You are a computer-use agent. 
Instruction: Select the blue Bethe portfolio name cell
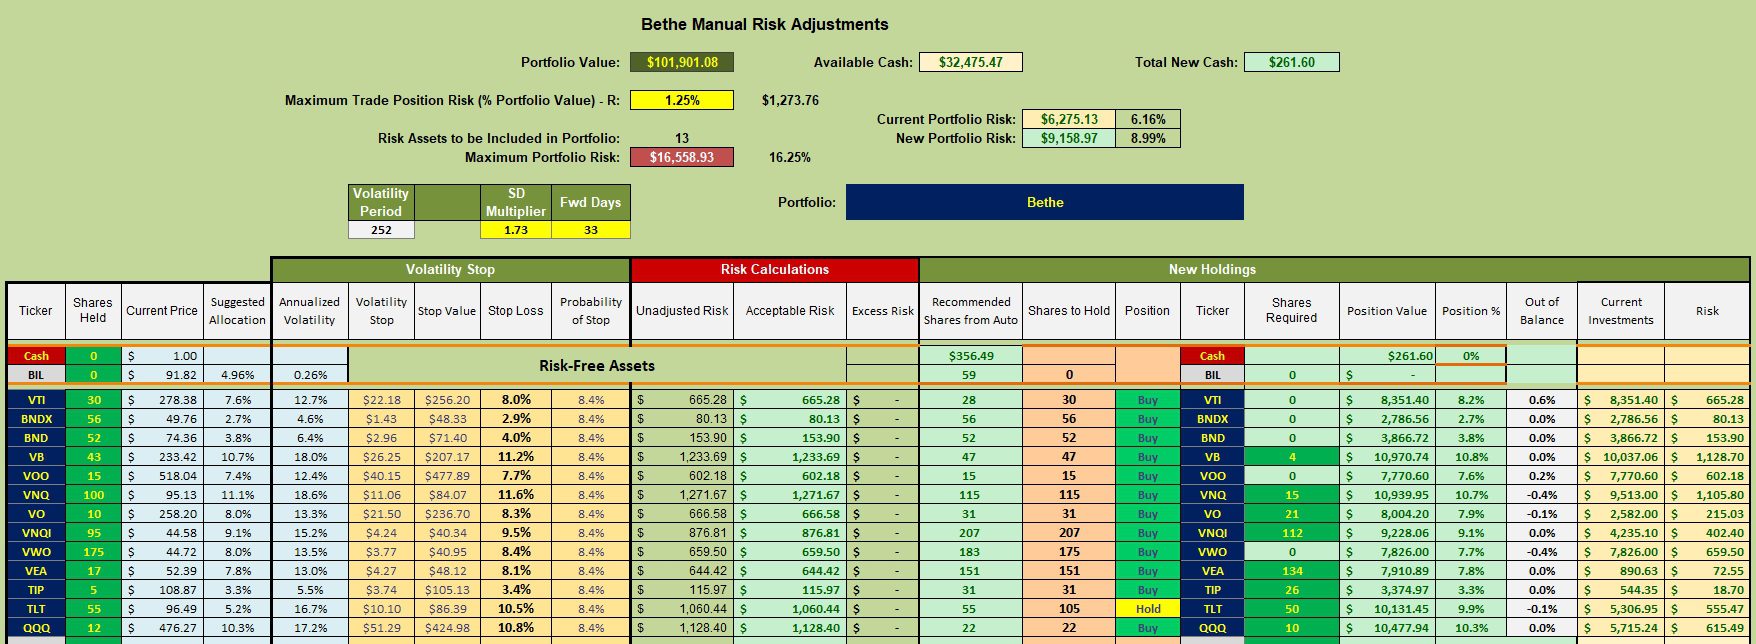point(1045,202)
